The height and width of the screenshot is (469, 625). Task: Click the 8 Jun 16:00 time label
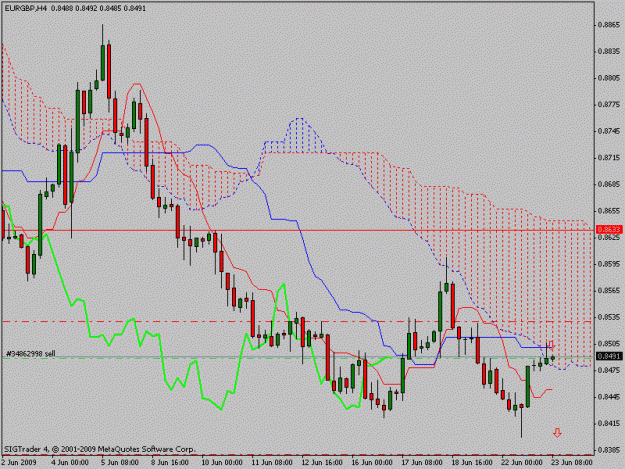[170, 463]
